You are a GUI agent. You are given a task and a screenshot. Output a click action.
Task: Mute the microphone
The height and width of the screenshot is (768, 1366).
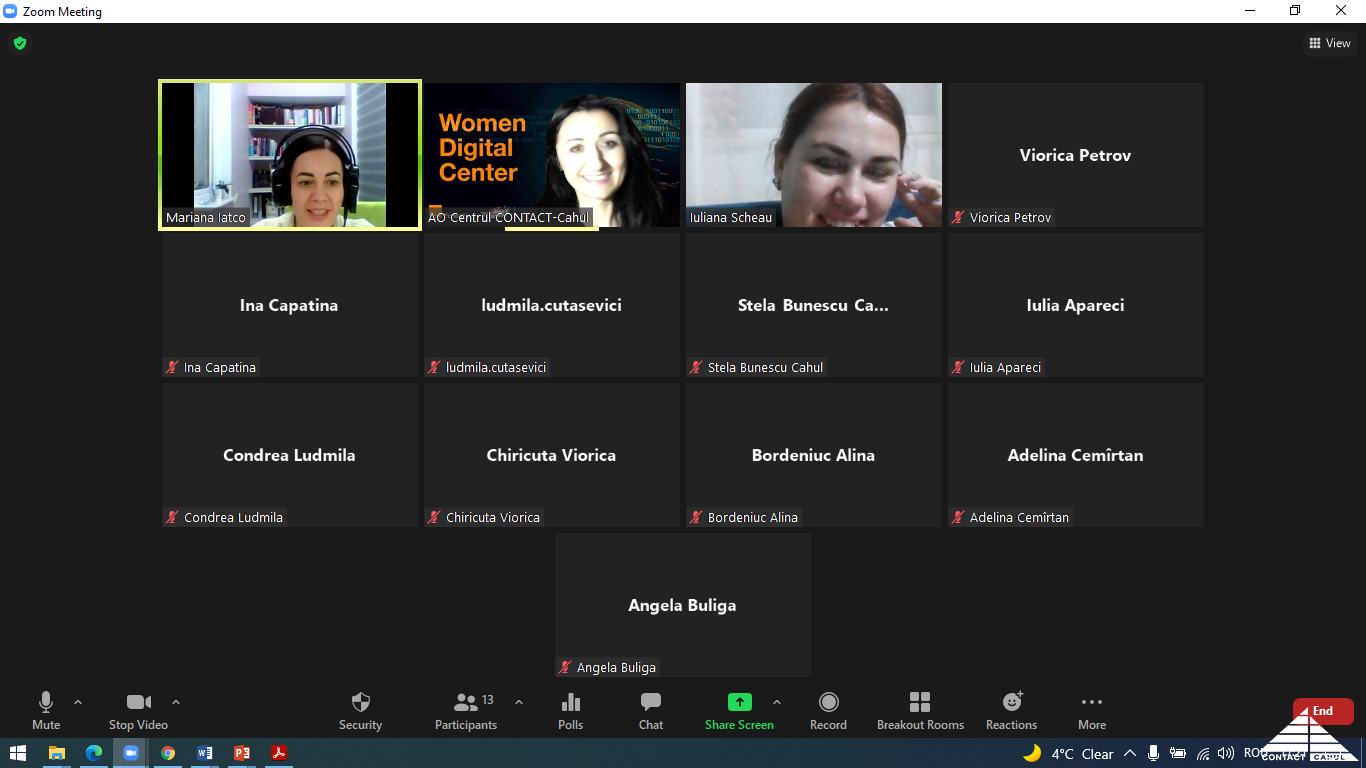(x=46, y=711)
